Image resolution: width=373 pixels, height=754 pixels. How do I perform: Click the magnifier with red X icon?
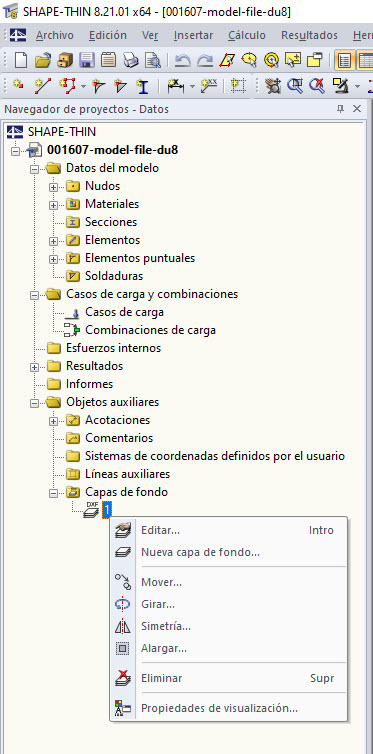(x=317, y=86)
